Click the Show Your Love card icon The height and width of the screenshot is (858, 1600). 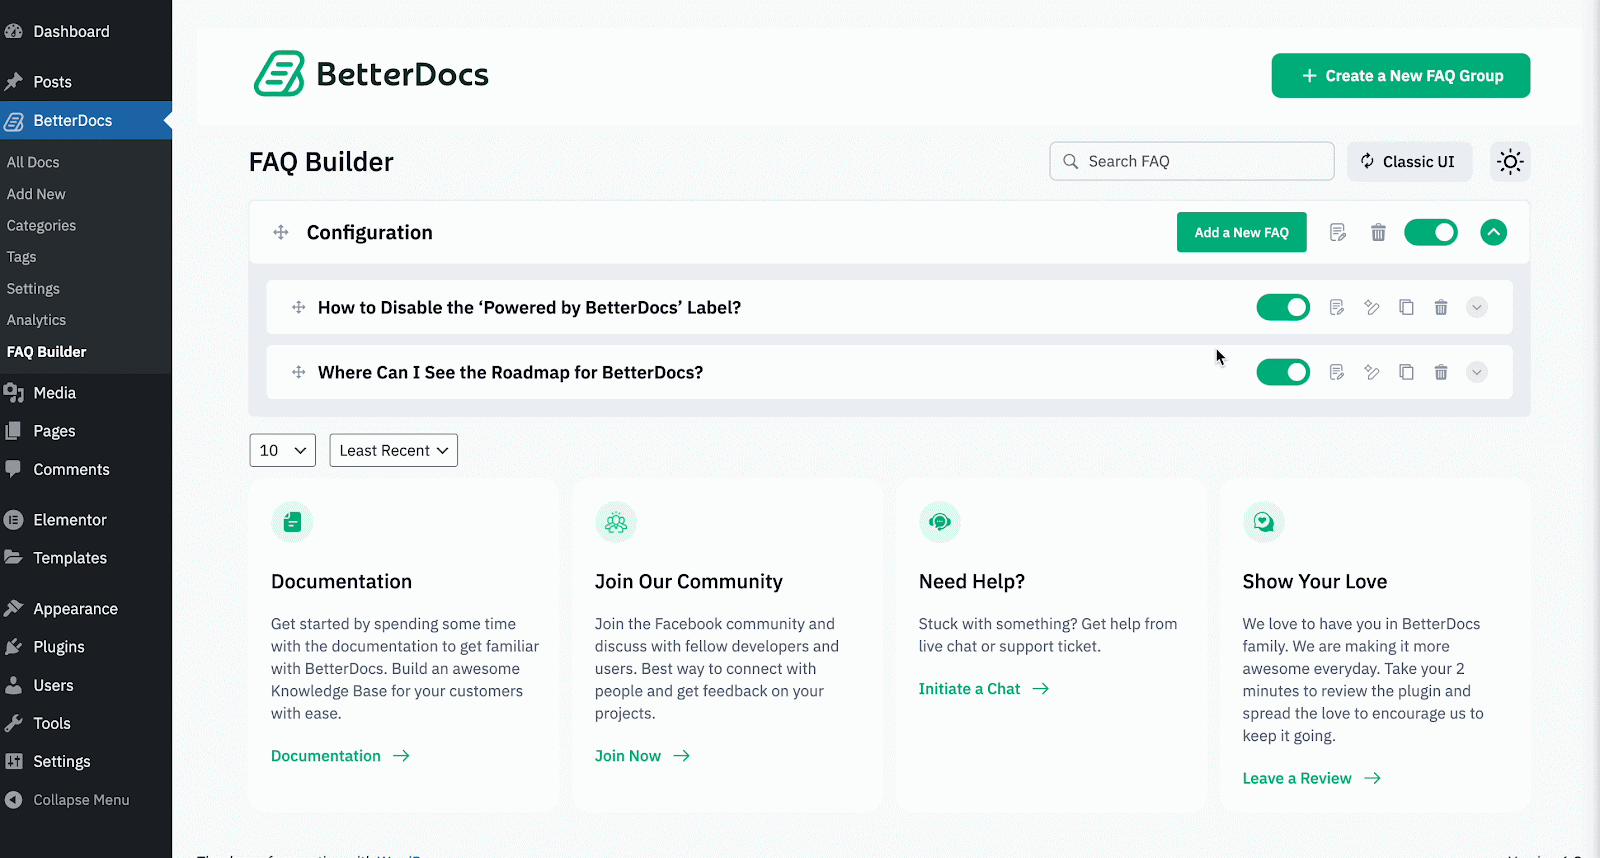point(1264,522)
